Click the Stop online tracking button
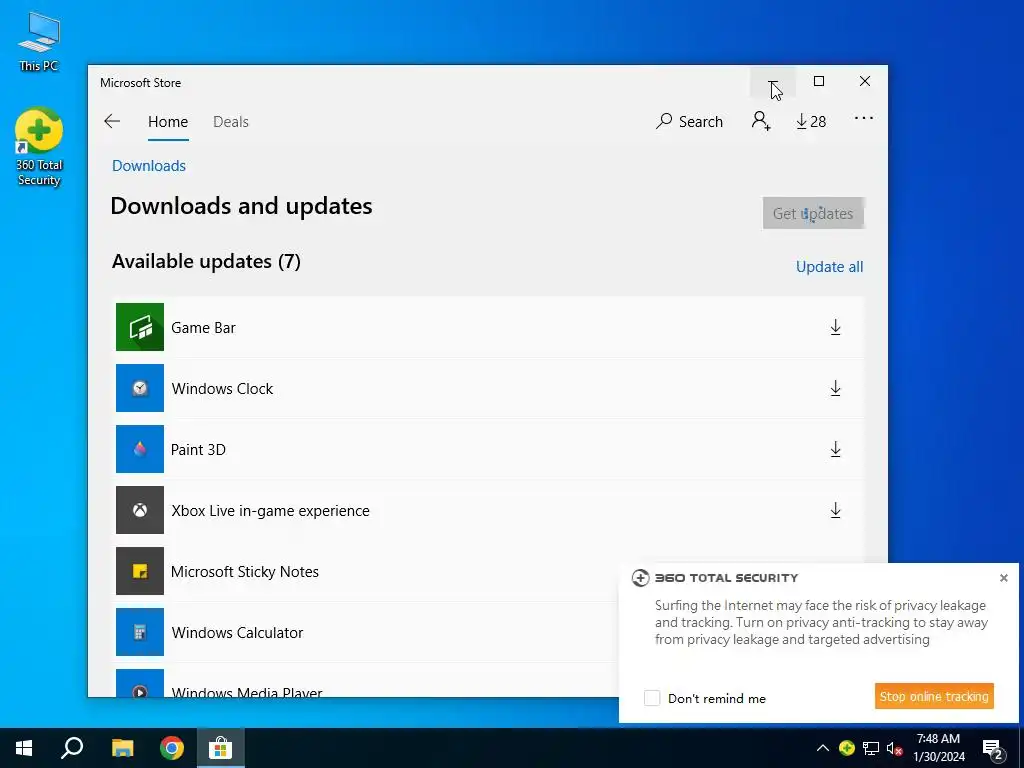This screenshot has height=768, width=1024. [934, 696]
